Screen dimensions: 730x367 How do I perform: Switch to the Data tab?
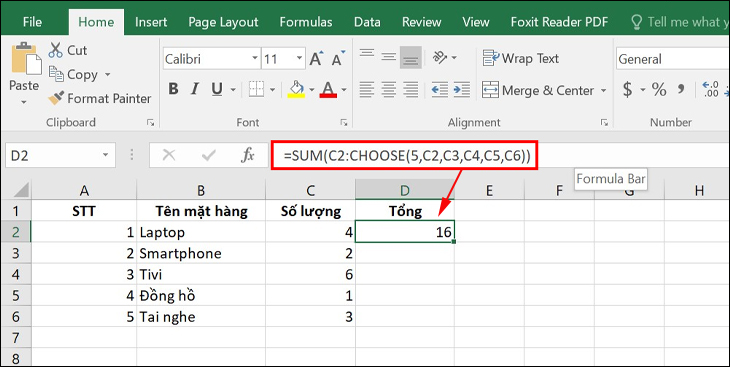367,22
